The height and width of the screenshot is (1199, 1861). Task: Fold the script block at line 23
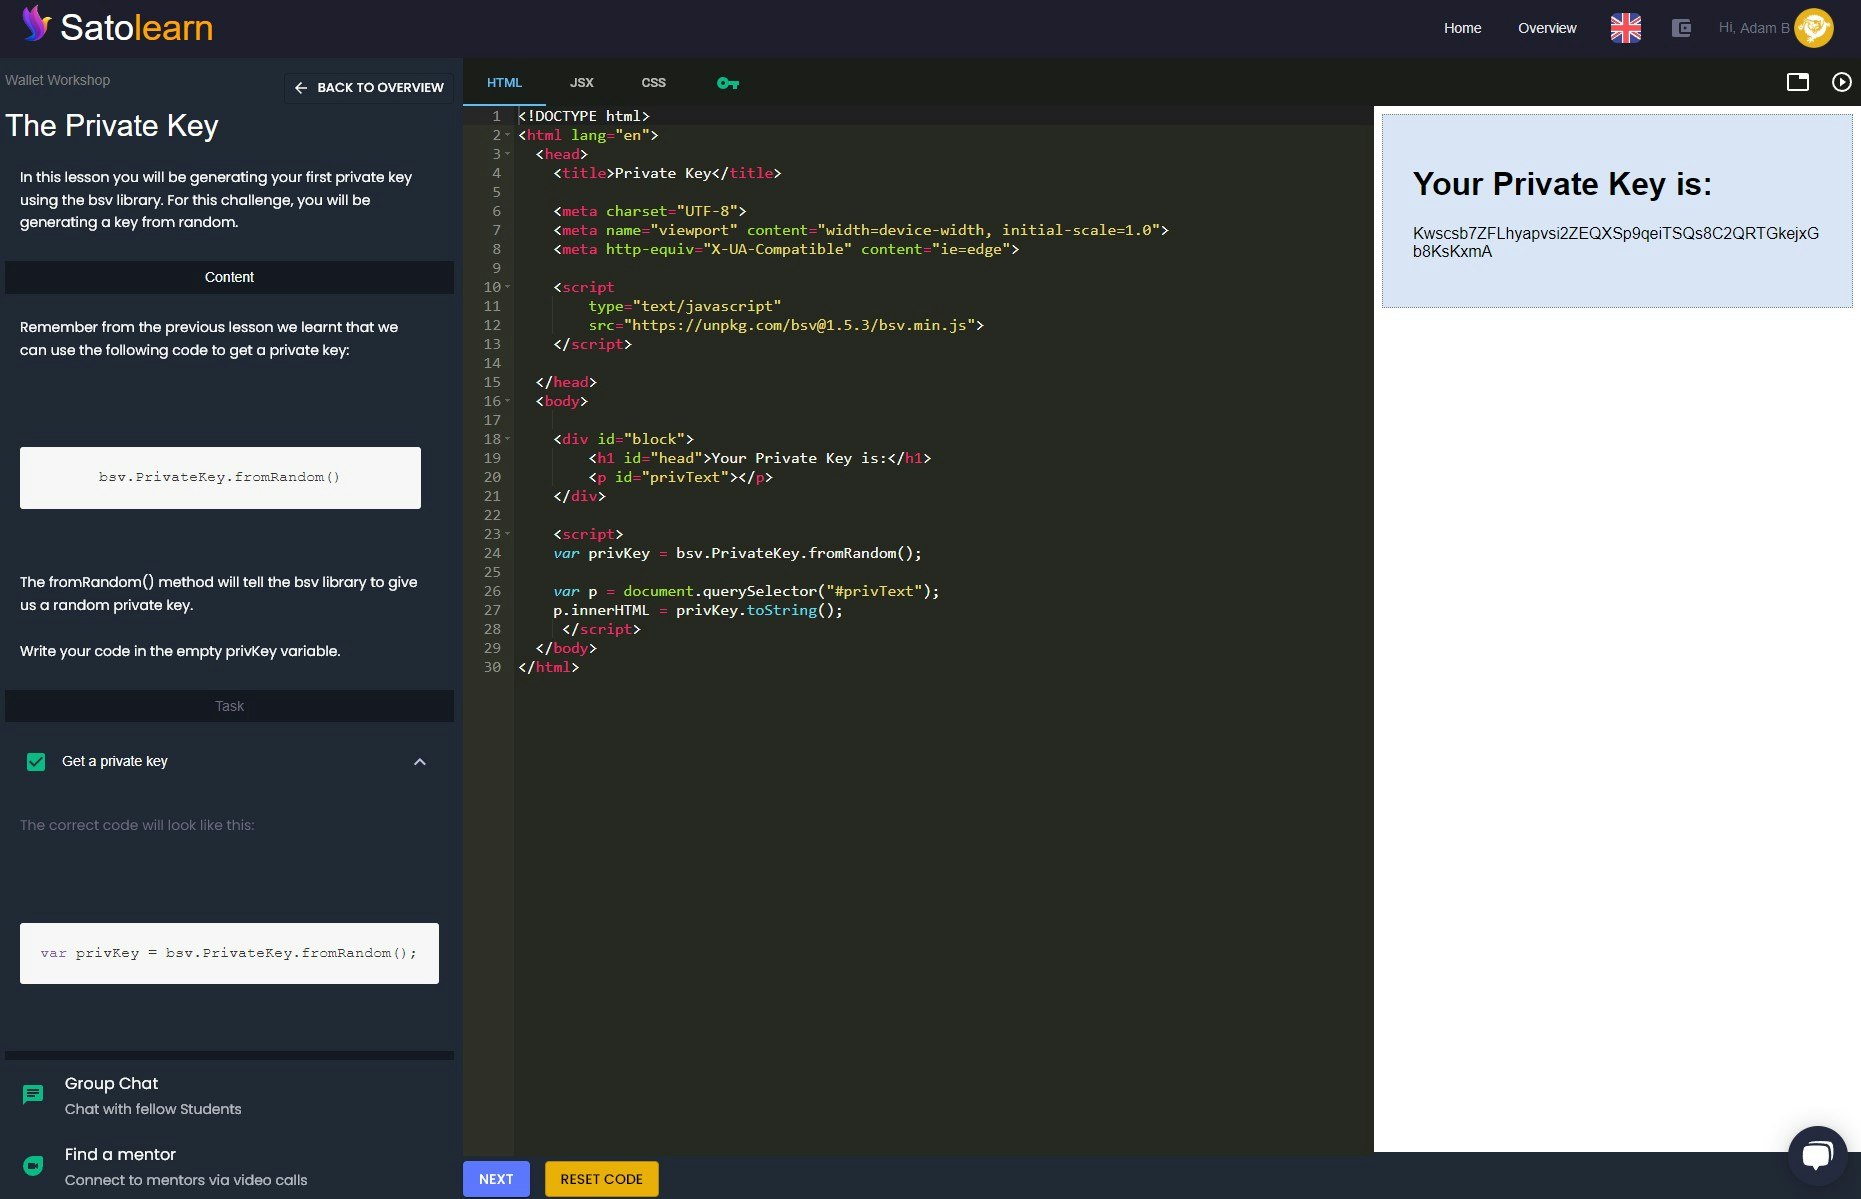(508, 534)
